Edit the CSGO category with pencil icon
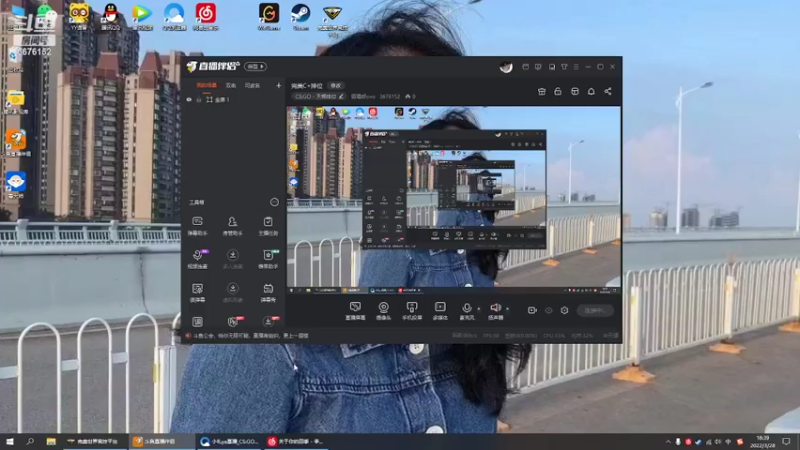Screen dimensions: 800x450 pos(341,96)
